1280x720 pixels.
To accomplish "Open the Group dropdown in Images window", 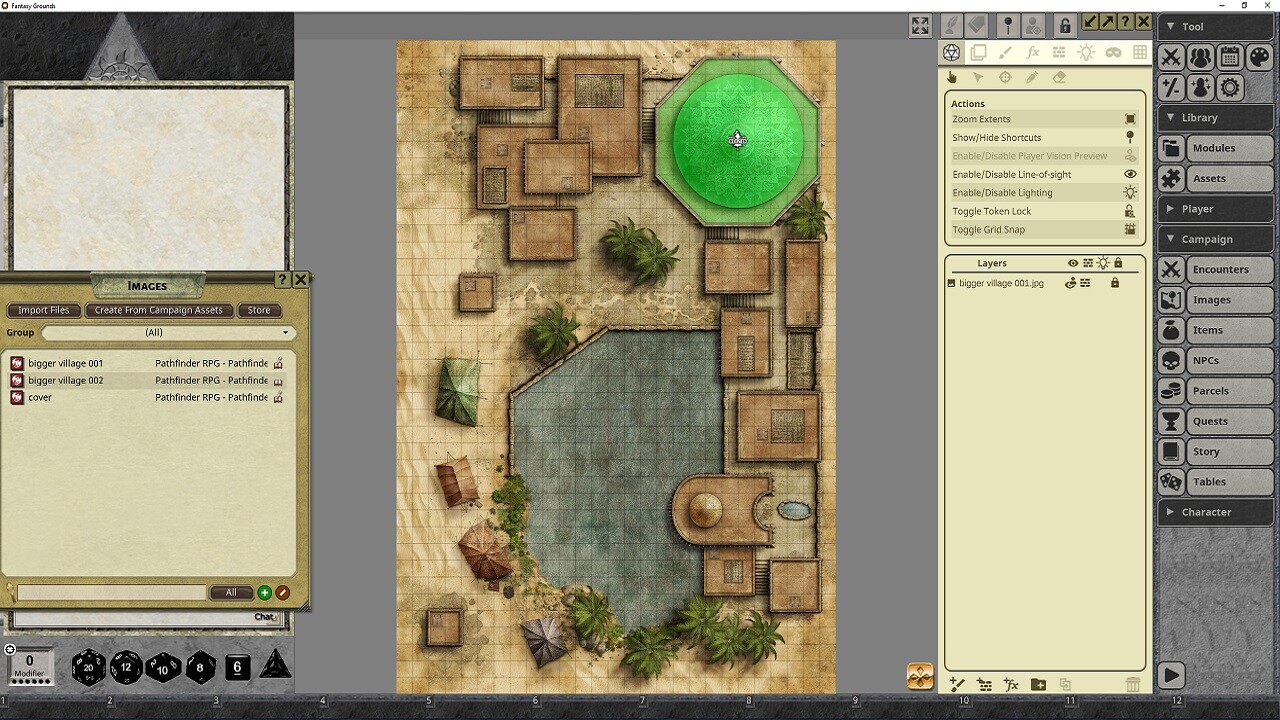I will click(167, 333).
